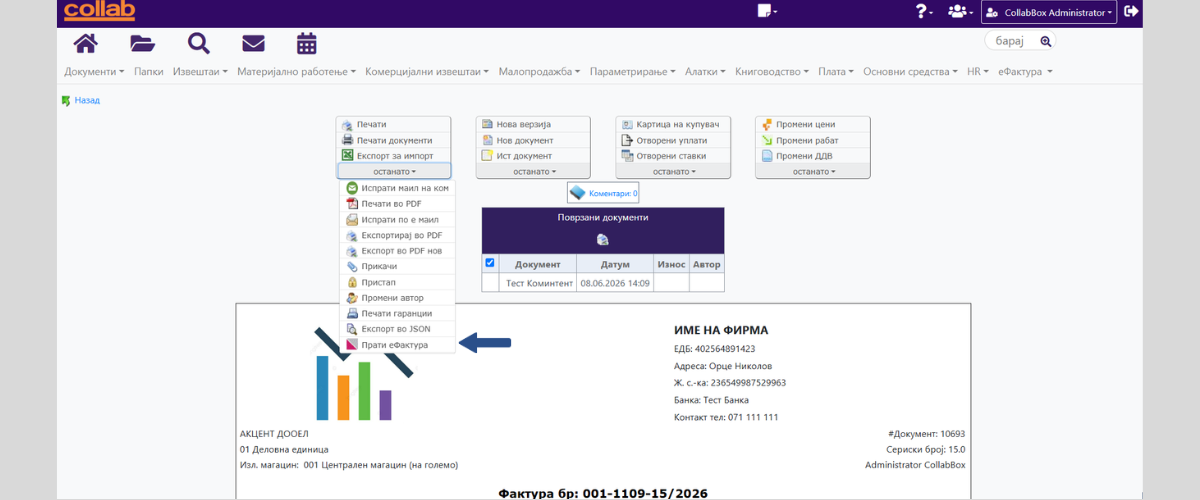Select Прикачи menu entry
Screen dimensions: 1200x500
click(x=397, y=267)
